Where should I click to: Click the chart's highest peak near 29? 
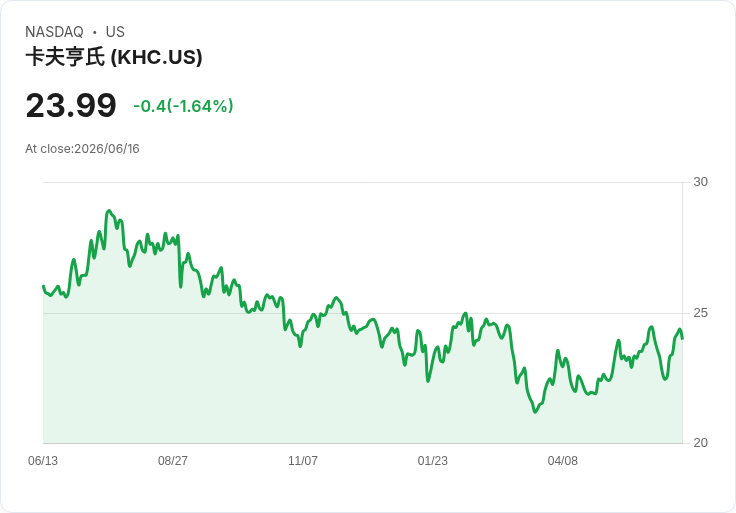(109, 211)
